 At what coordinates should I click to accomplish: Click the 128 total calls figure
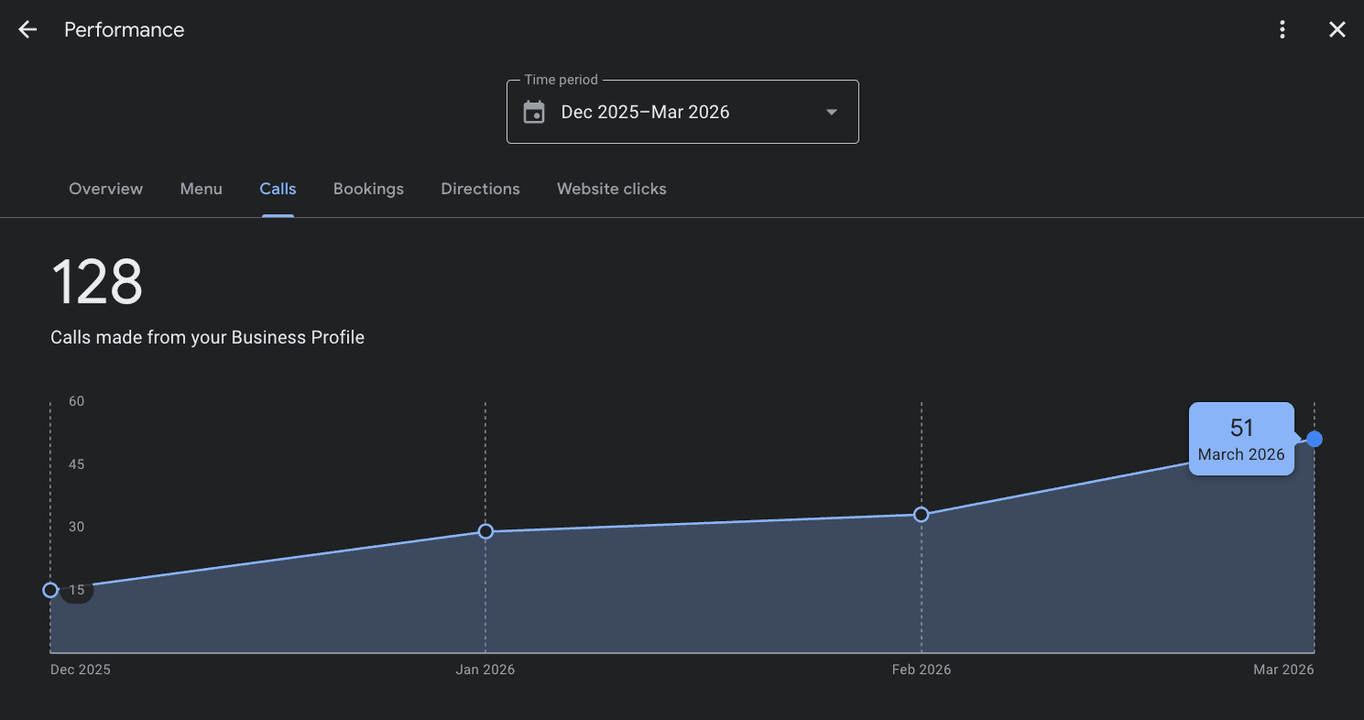[97, 282]
